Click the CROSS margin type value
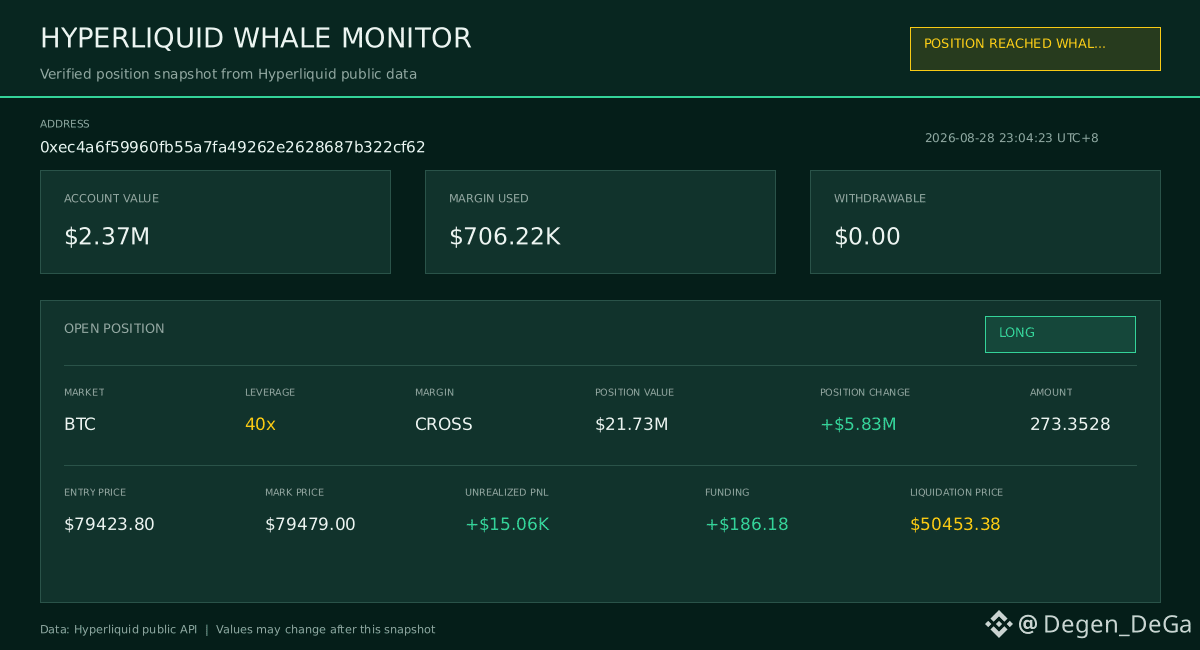Image resolution: width=1200 pixels, height=650 pixels. coord(444,424)
